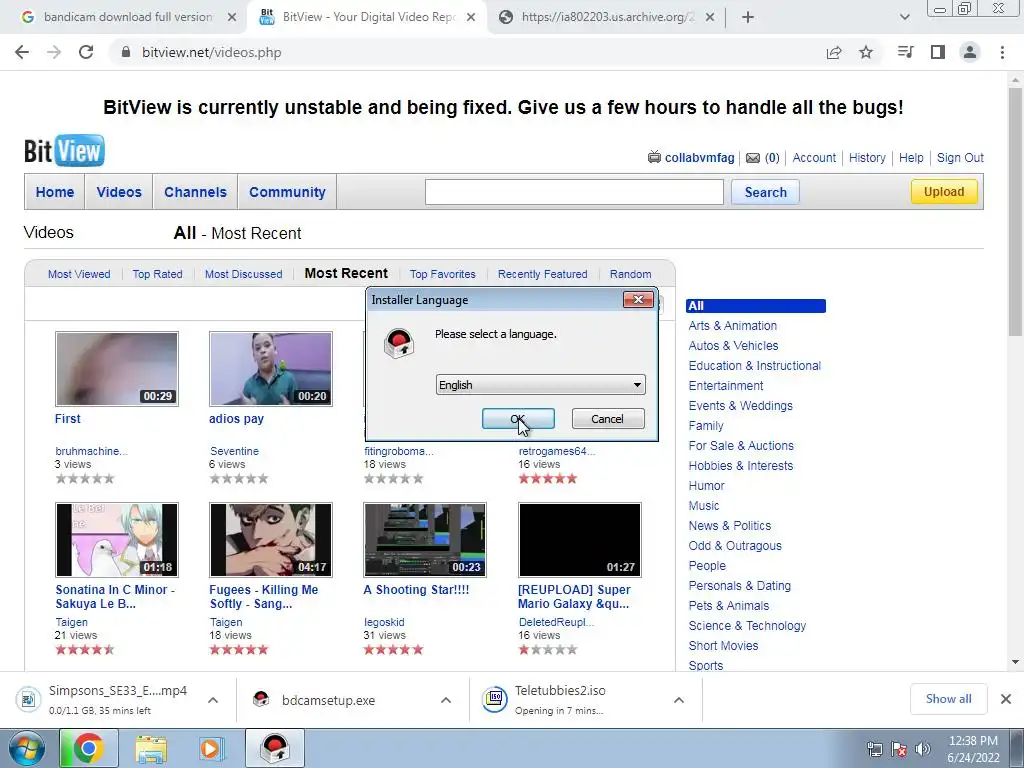This screenshot has height=768, width=1024.
Task: Open the 'adios pay' video thumbnail
Action: [x=271, y=369]
